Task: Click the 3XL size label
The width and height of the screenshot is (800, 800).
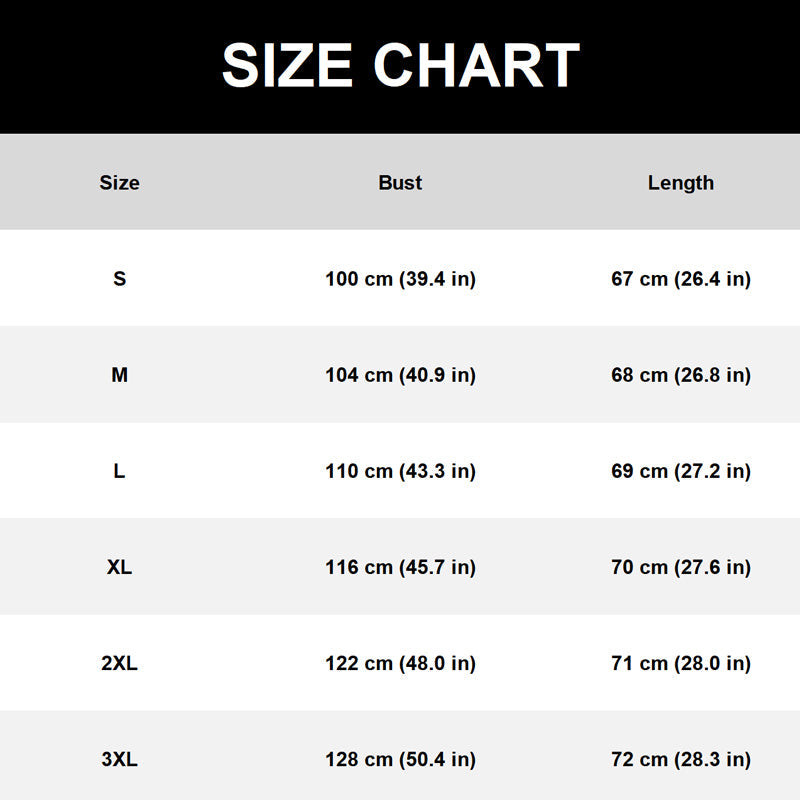Action: [119, 759]
